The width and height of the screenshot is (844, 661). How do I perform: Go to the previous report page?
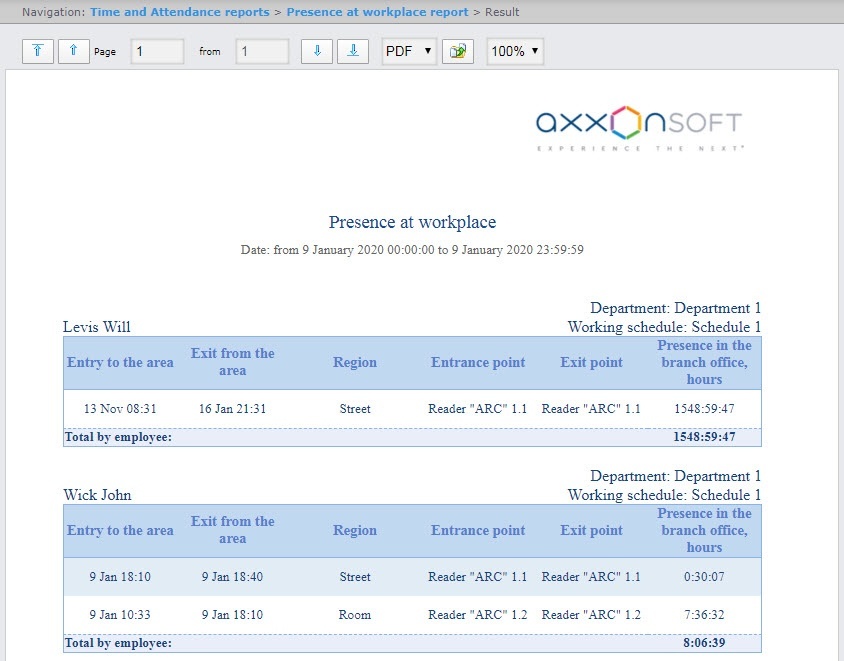pos(74,51)
